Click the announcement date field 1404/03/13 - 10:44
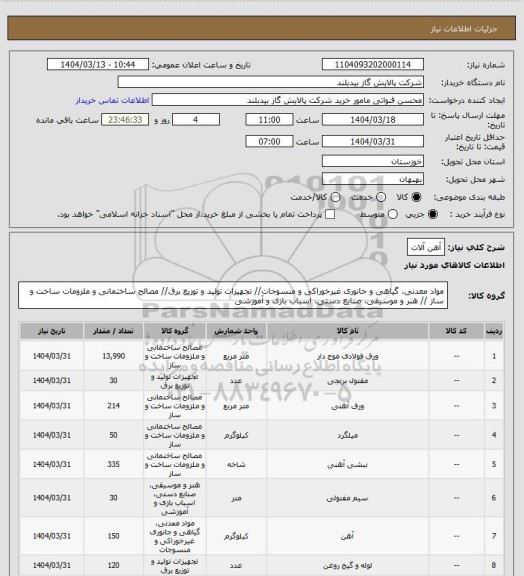This screenshot has width=524, height=576. point(98,65)
